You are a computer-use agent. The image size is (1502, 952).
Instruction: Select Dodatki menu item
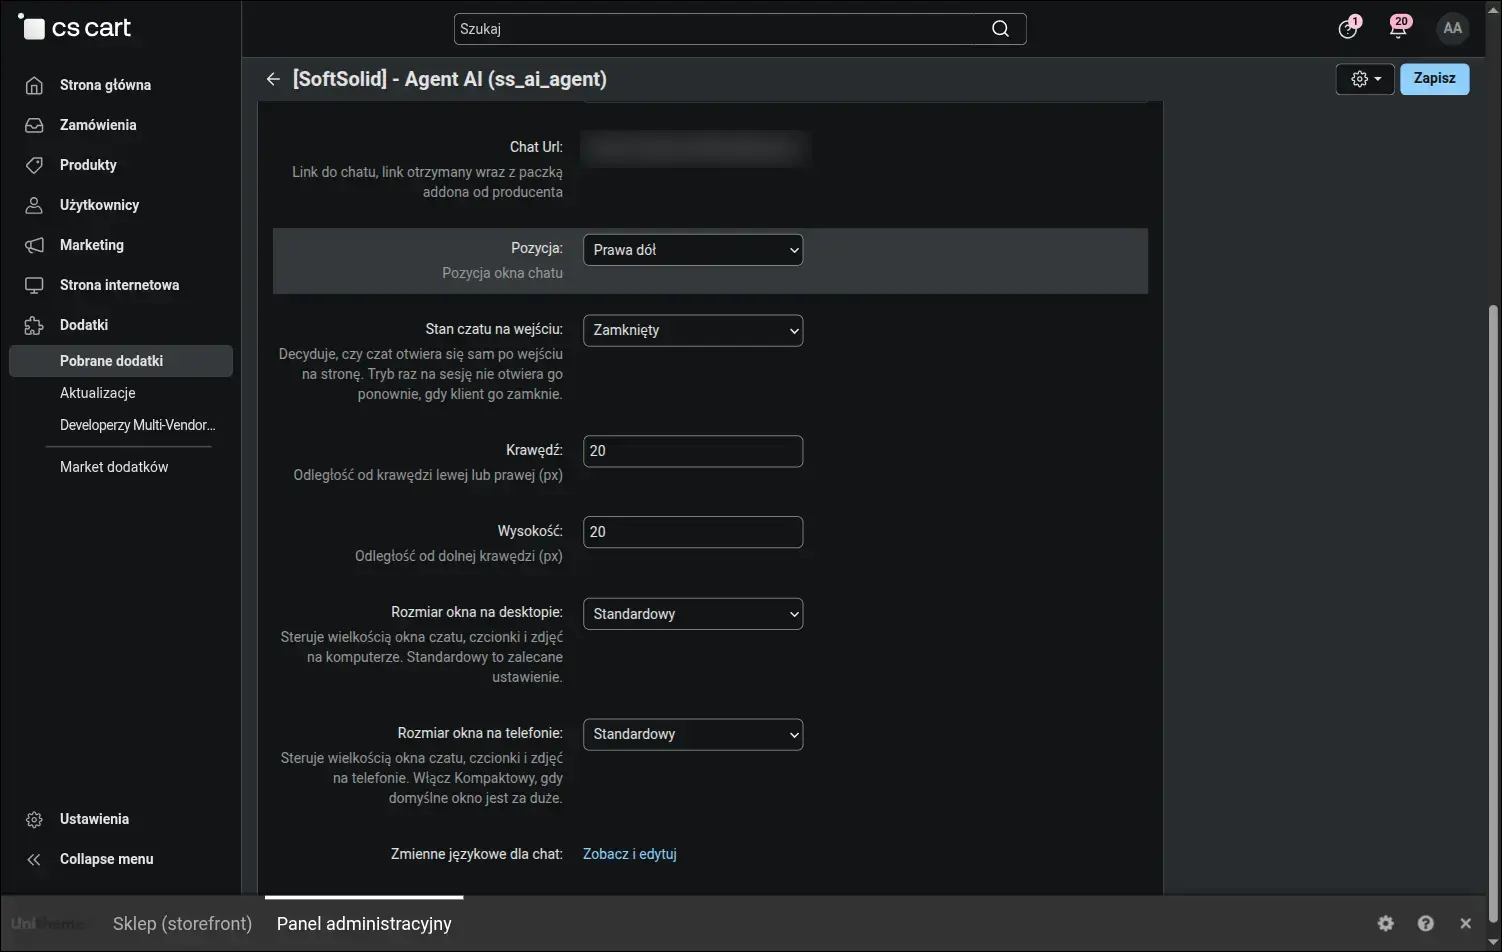pos(84,325)
